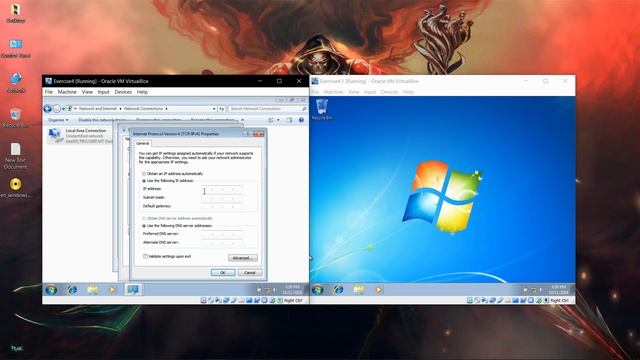640x360 pixels.
Task: Open the Advanced settings button
Action: 242,258
